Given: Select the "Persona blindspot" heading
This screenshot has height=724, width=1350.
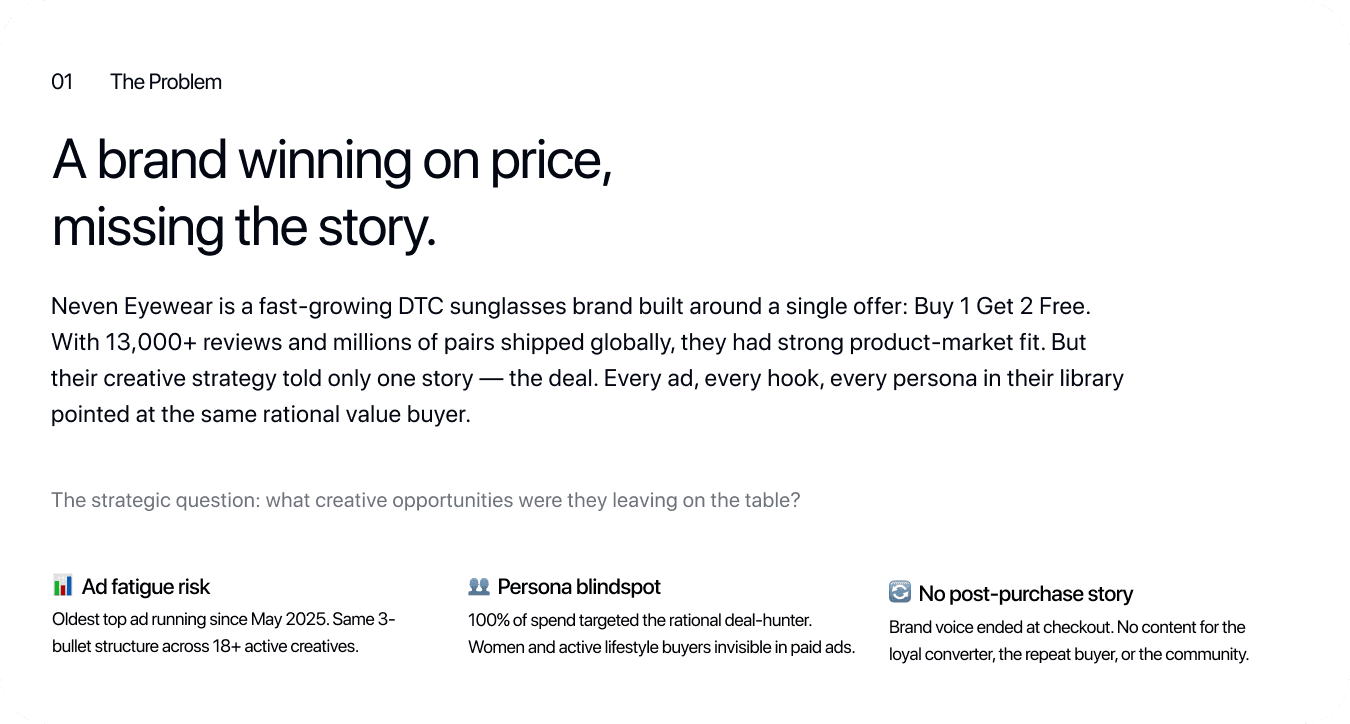Looking at the screenshot, I should (579, 587).
